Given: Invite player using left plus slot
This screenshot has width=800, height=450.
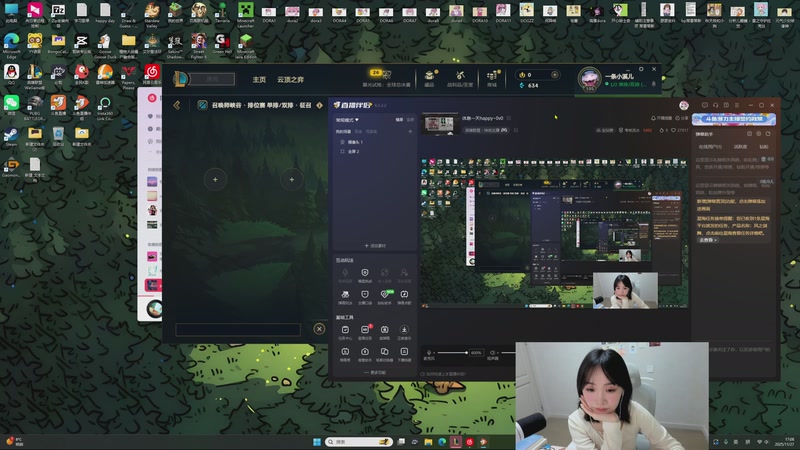Looking at the screenshot, I should pos(215,180).
